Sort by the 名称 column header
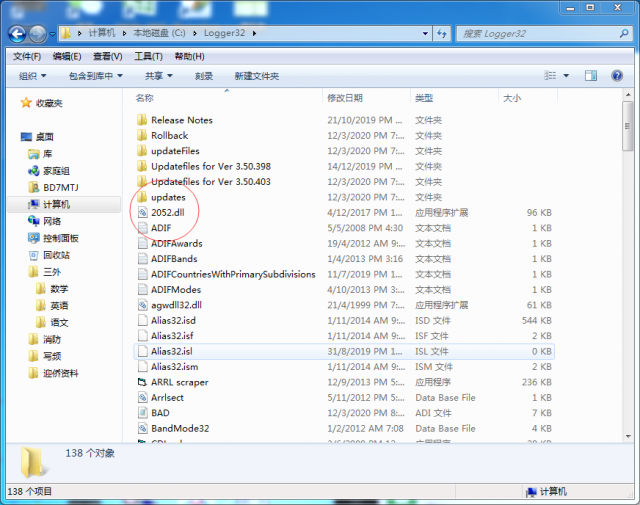This screenshot has width=640, height=505. [x=144, y=98]
